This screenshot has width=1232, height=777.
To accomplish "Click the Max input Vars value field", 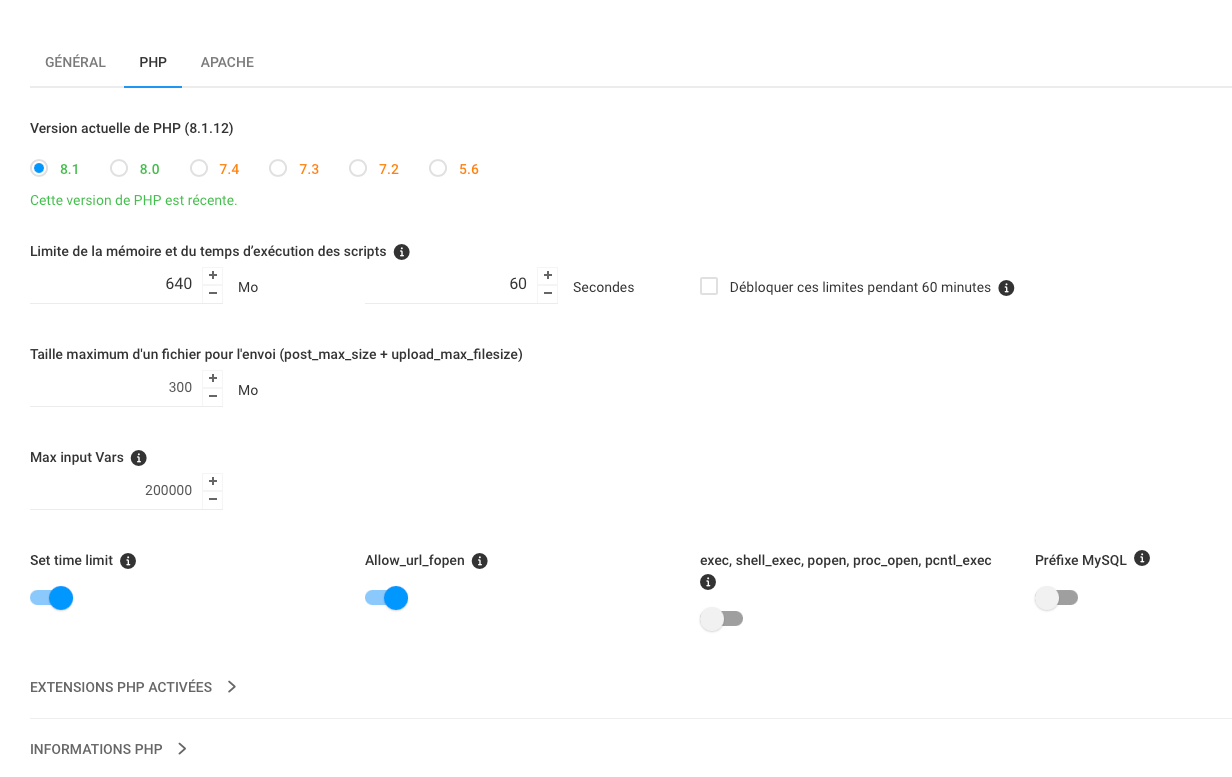I will pyautogui.click(x=115, y=491).
